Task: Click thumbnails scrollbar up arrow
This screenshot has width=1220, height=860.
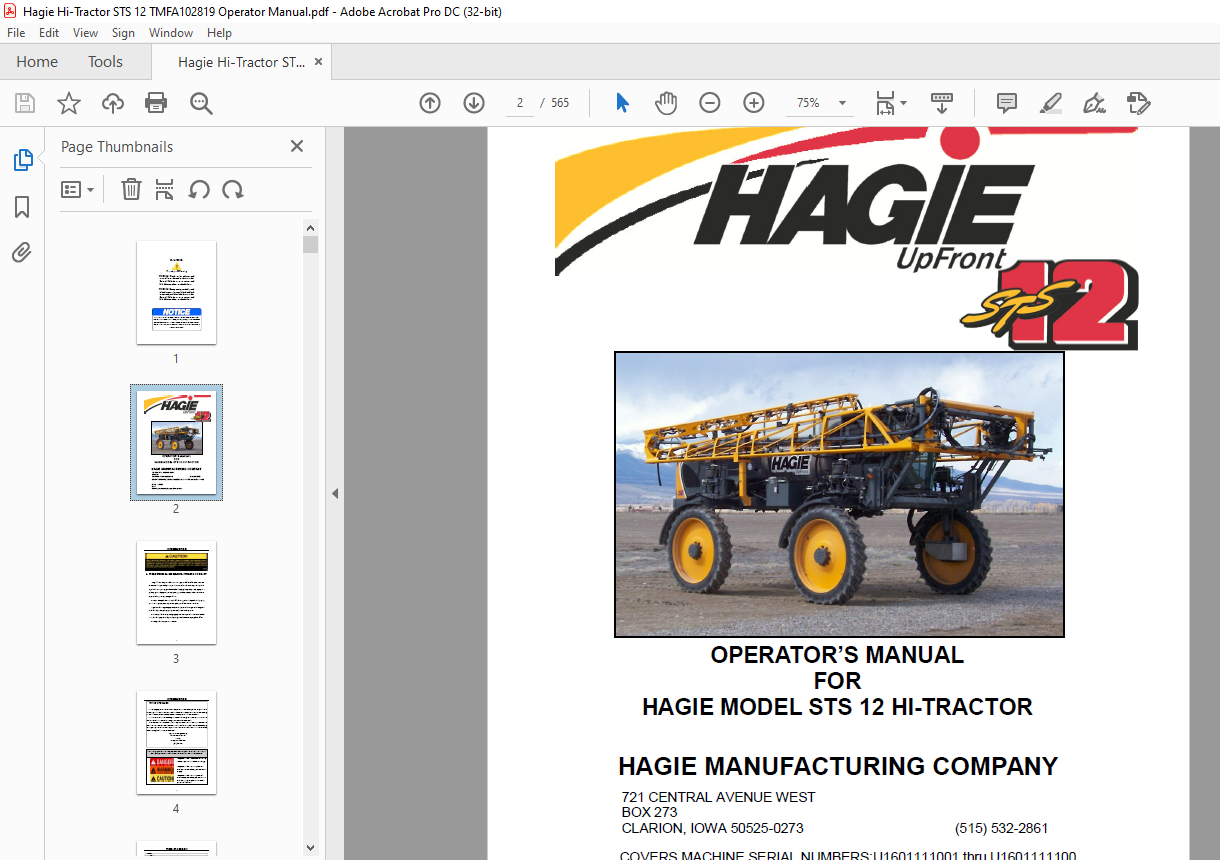Action: coord(310,227)
